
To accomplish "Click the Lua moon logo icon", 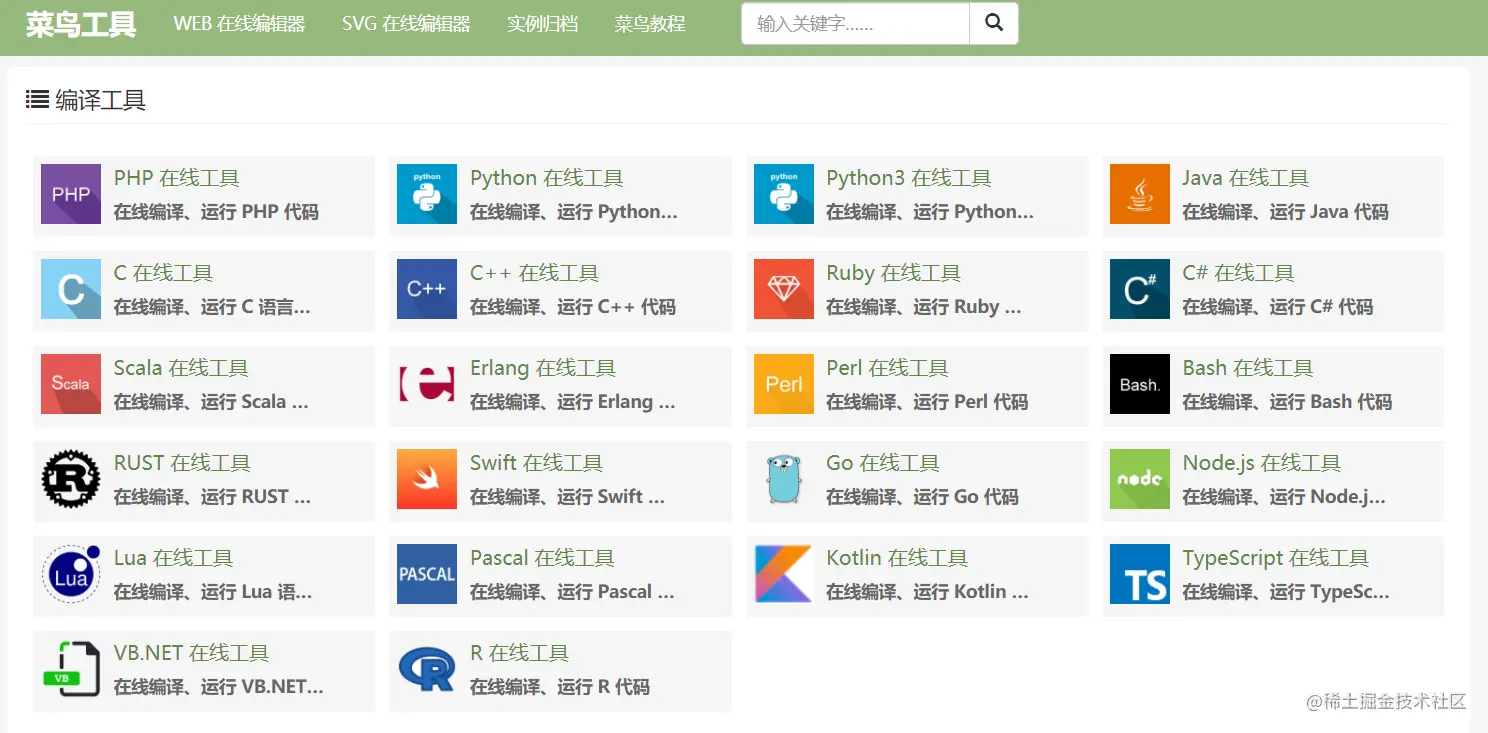I will (71, 574).
